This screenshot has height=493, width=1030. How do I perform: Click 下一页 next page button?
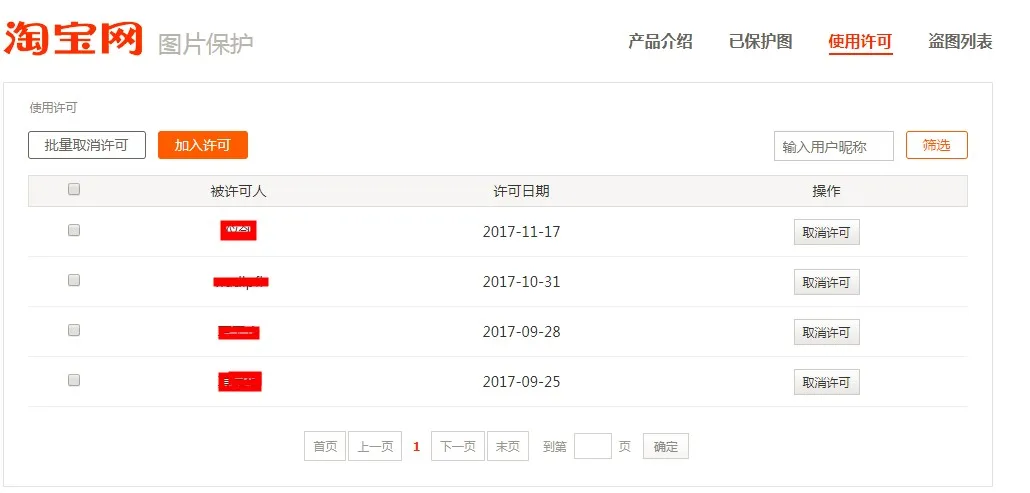pyautogui.click(x=458, y=446)
